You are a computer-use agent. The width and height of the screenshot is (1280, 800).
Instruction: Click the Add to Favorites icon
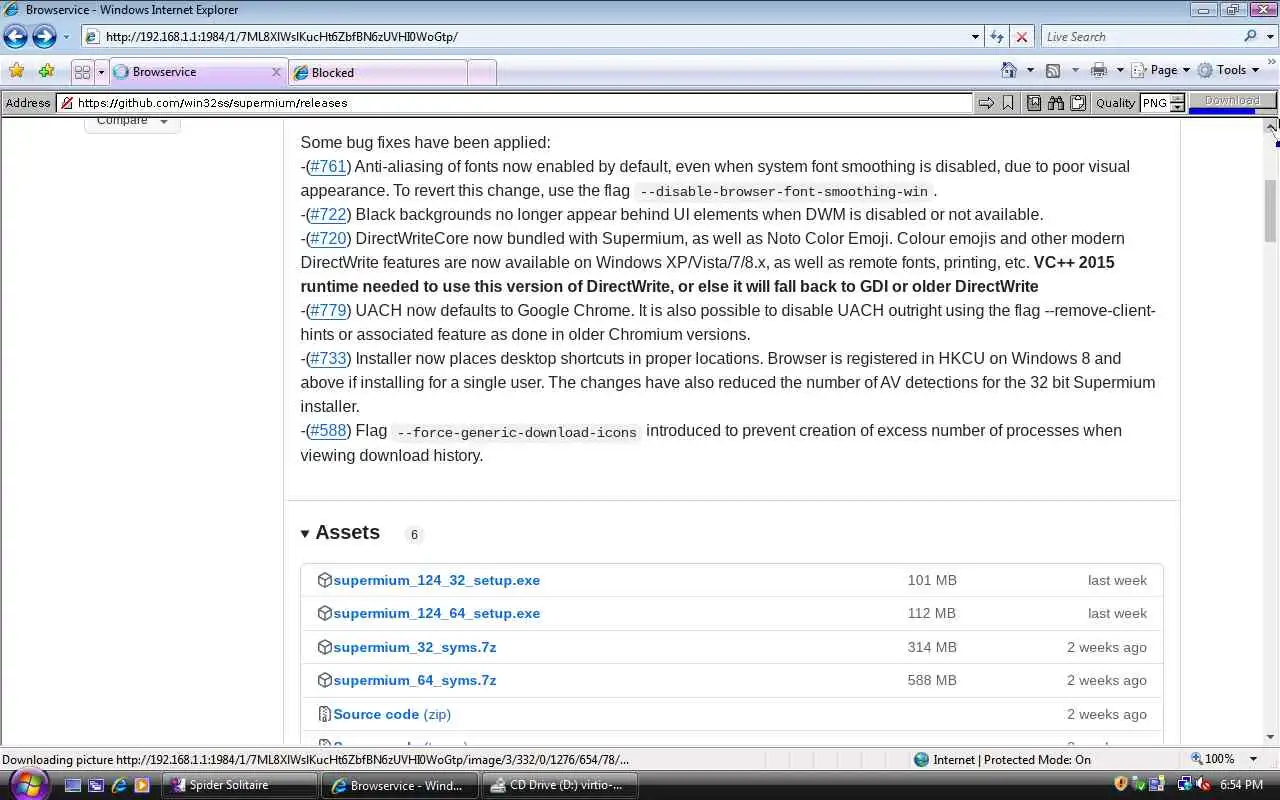point(46,71)
